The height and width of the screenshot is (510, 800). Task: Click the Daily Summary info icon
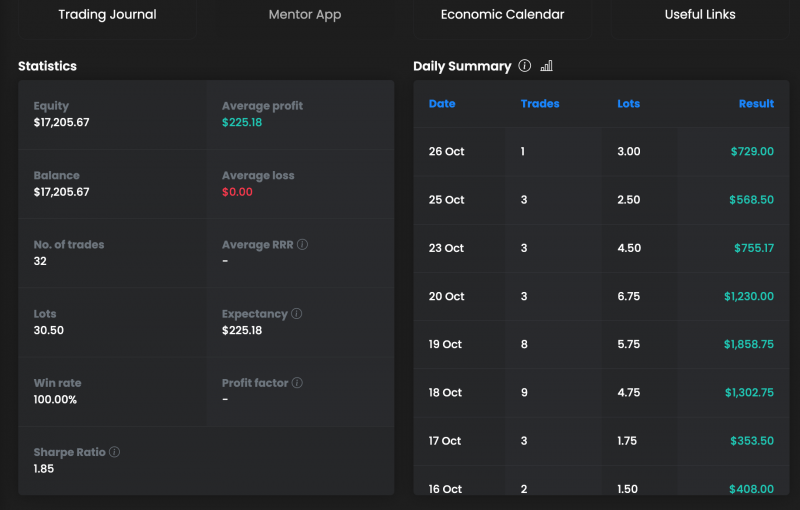(525, 66)
